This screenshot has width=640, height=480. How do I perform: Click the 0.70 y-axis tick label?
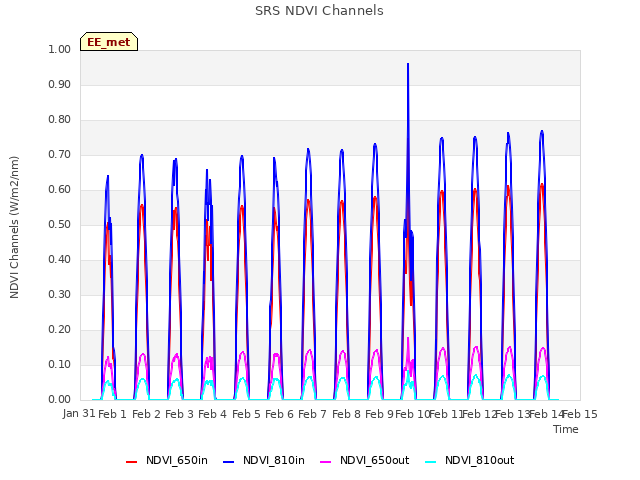59,155
